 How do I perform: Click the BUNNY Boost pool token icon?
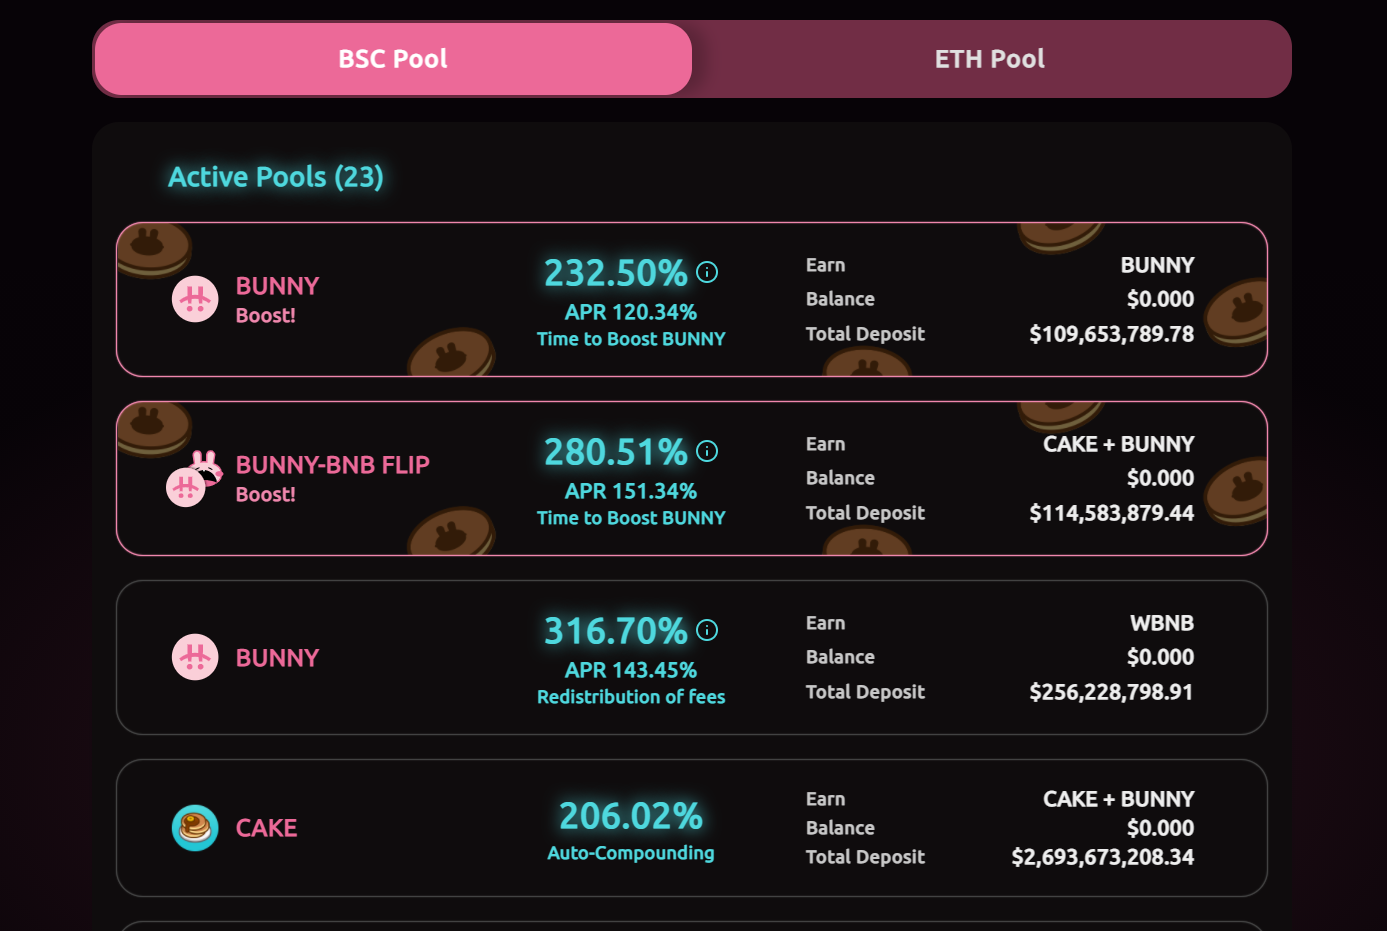tap(195, 299)
